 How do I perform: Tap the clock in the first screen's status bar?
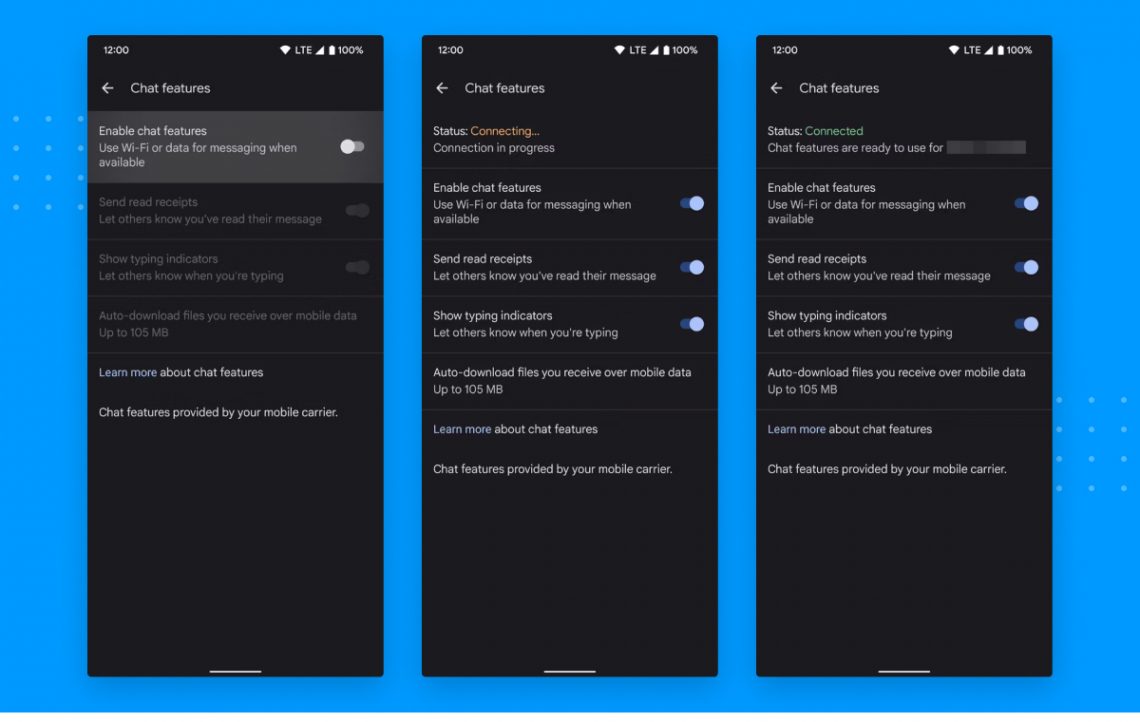[x=119, y=49]
